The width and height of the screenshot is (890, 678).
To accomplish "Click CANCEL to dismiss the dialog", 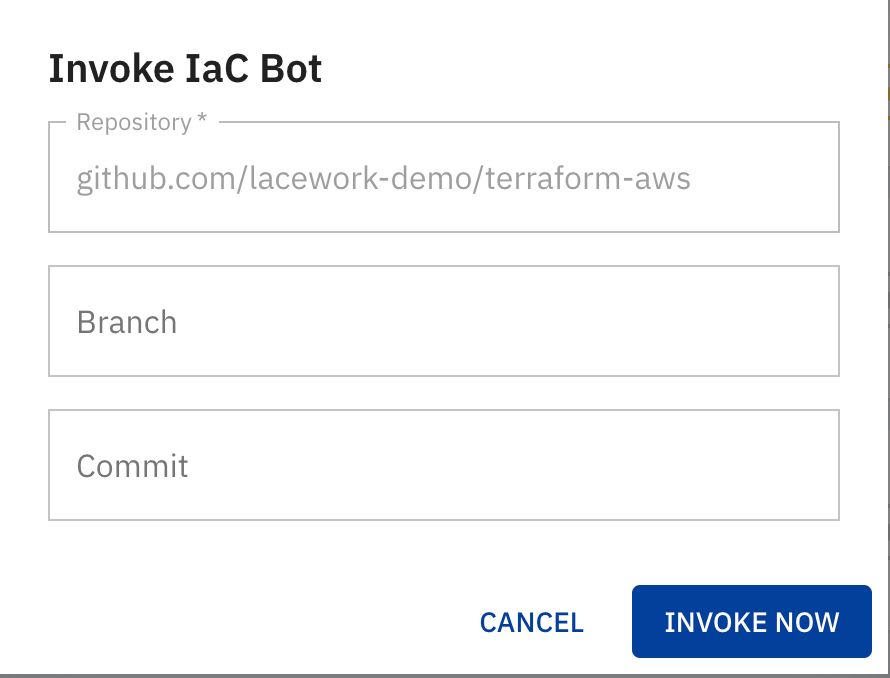I will [531, 621].
